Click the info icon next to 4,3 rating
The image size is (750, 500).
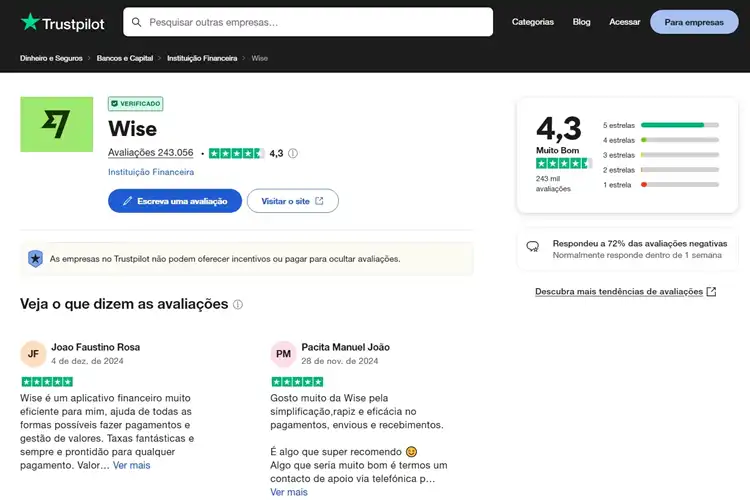coord(293,153)
